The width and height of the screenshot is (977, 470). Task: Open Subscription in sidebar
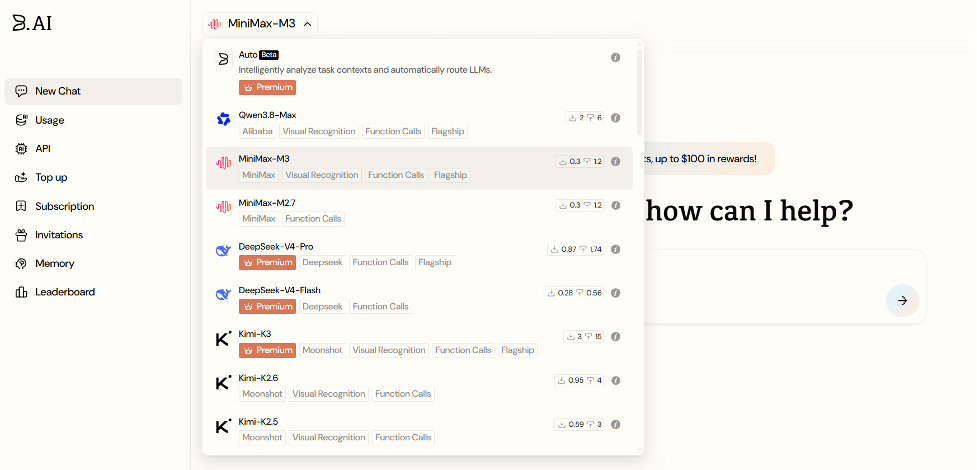pyautogui.click(x=93, y=206)
